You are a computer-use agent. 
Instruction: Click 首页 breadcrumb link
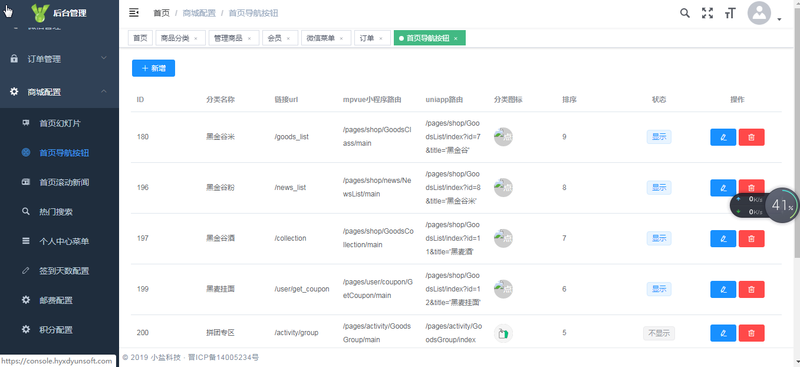pos(161,13)
